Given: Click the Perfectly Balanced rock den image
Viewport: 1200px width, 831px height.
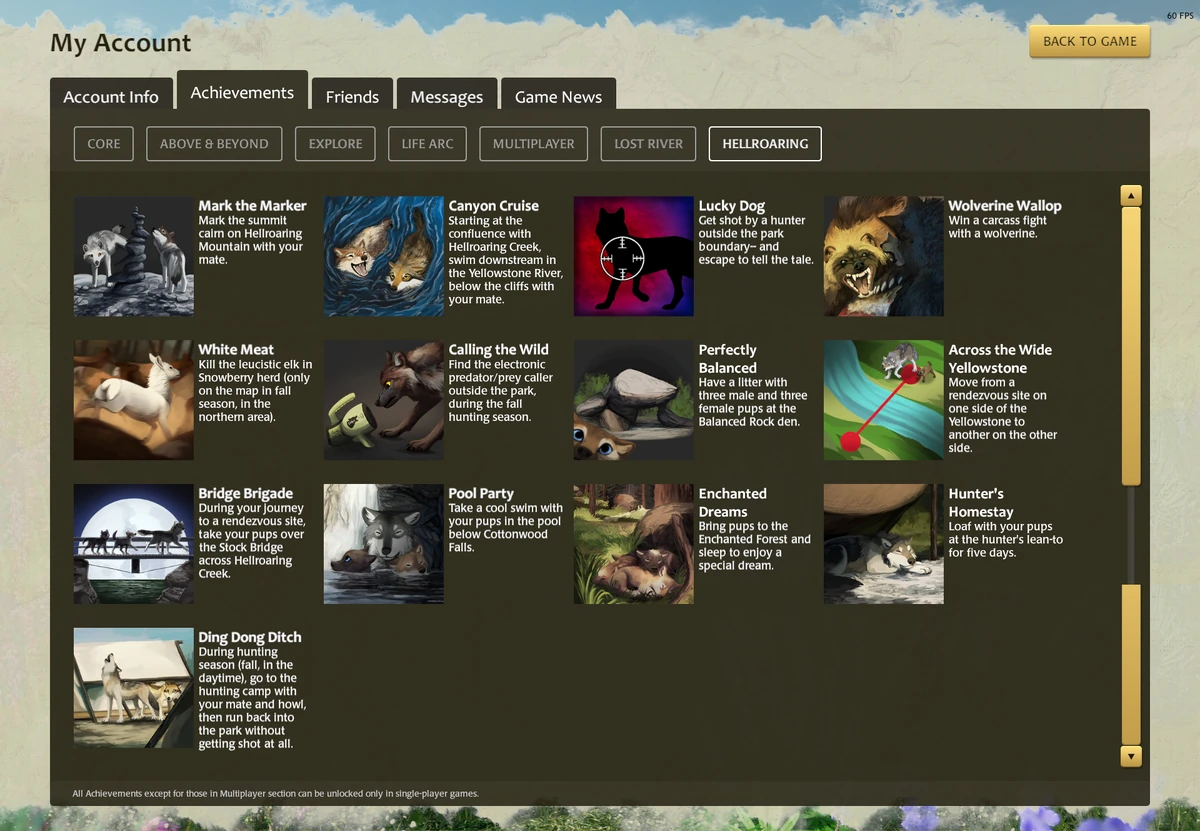Looking at the screenshot, I should coord(633,400).
